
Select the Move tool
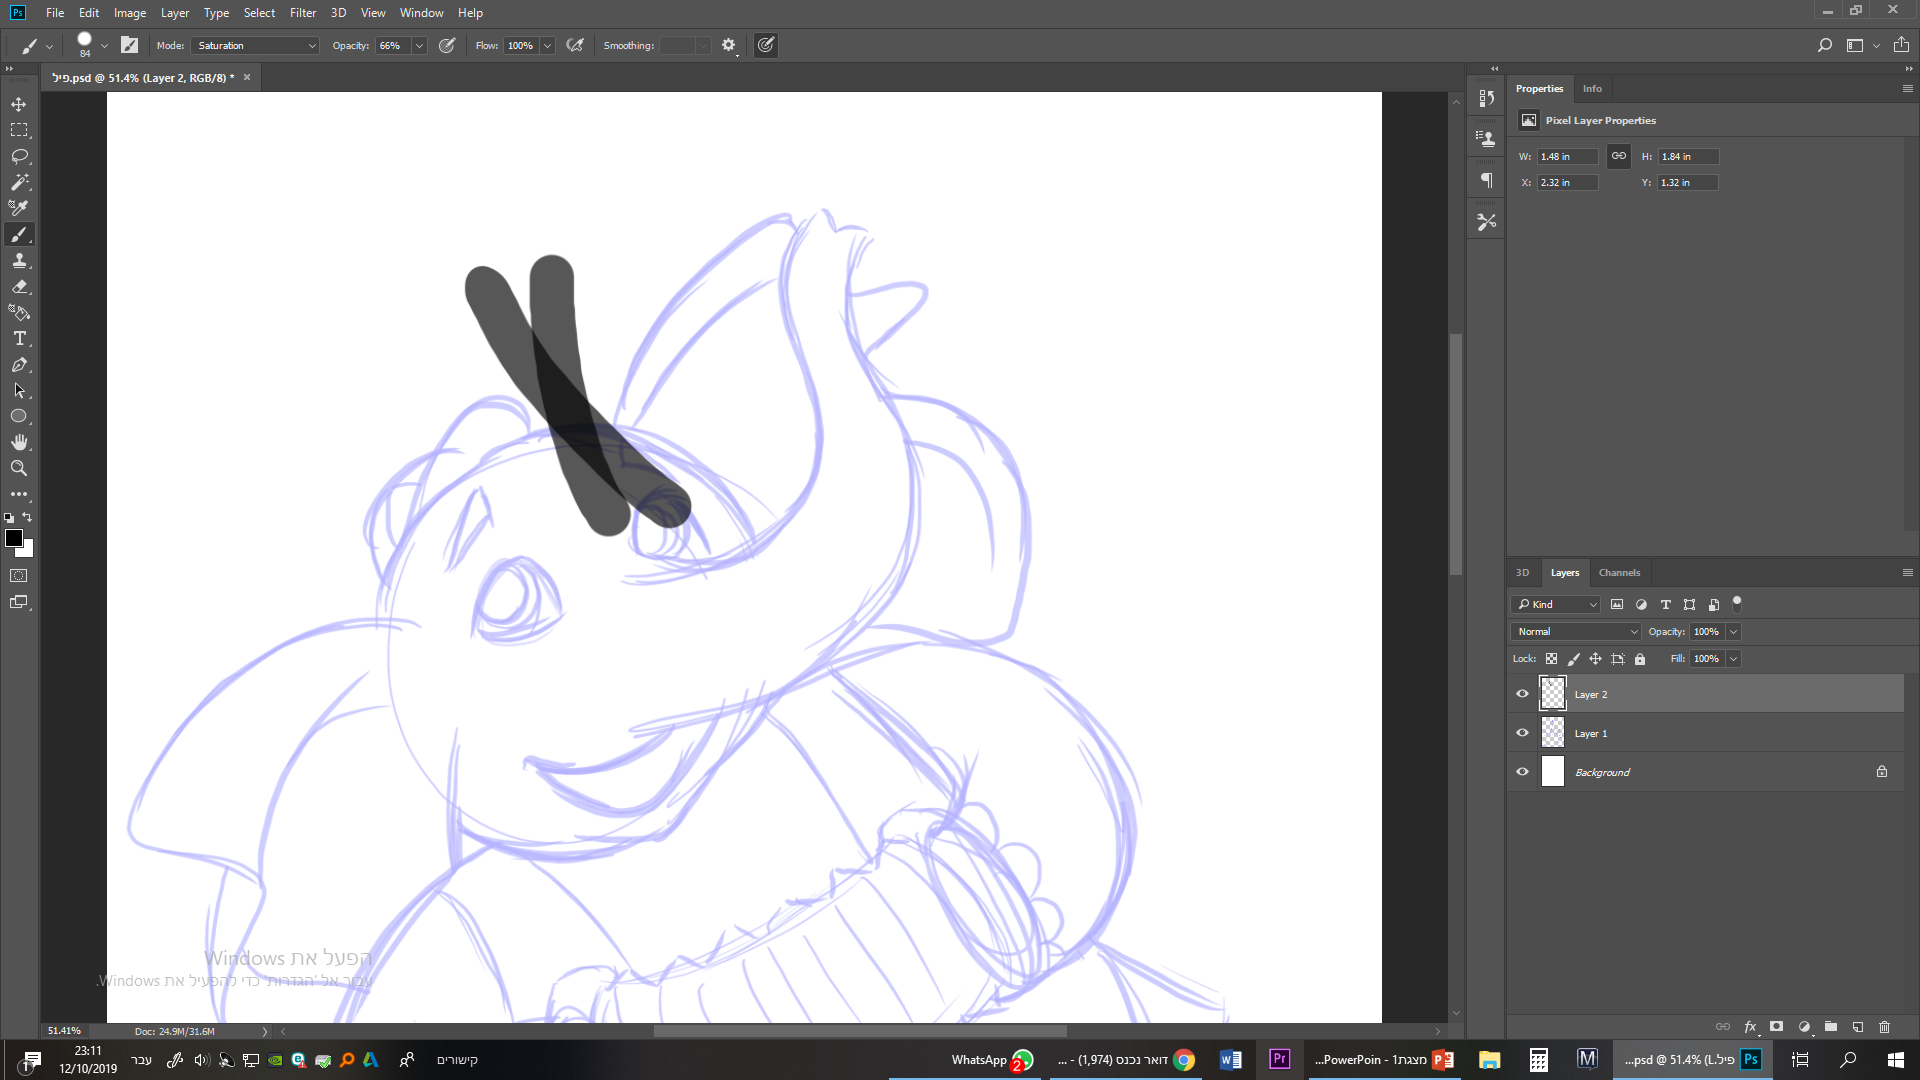coord(19,104)
